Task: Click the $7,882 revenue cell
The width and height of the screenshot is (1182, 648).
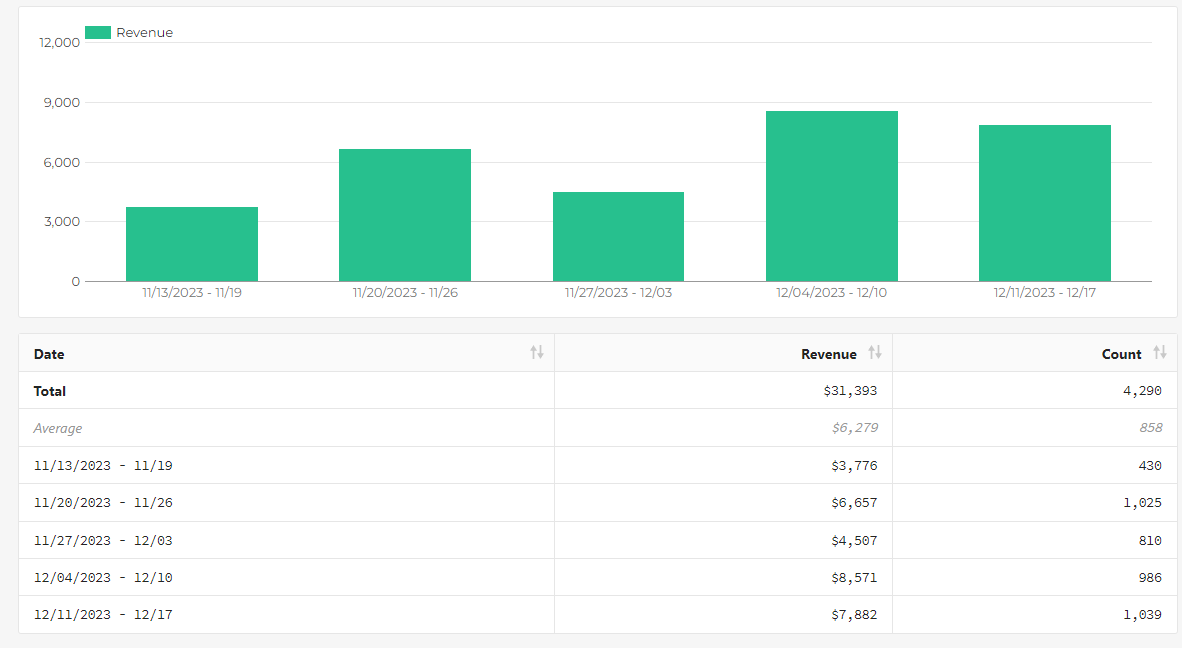Action: click(x=854, y=615)
